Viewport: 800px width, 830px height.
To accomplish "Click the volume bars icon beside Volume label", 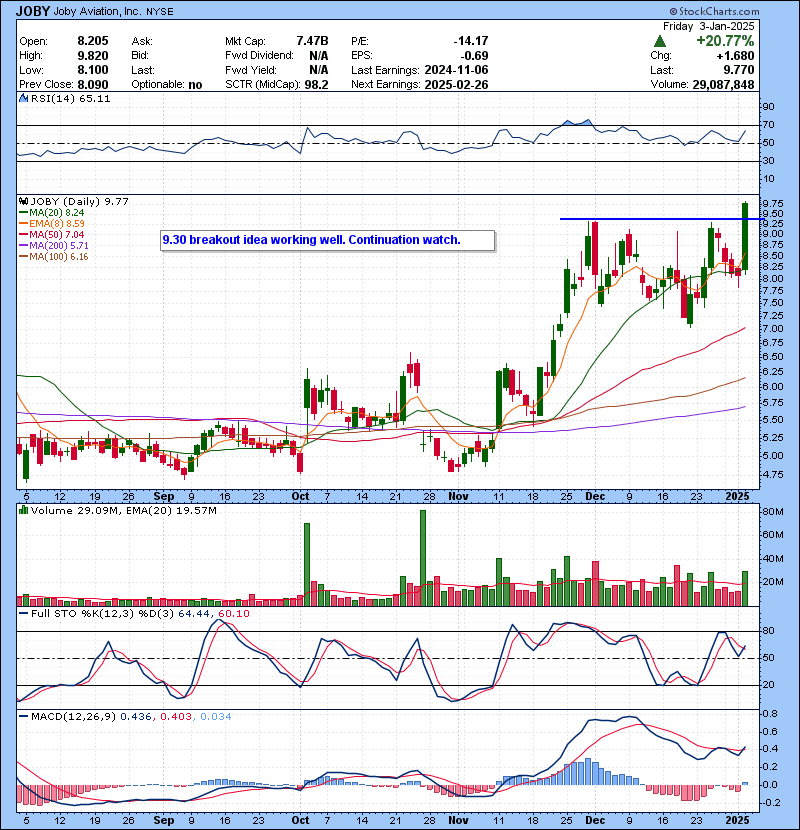I will point(23,510).
